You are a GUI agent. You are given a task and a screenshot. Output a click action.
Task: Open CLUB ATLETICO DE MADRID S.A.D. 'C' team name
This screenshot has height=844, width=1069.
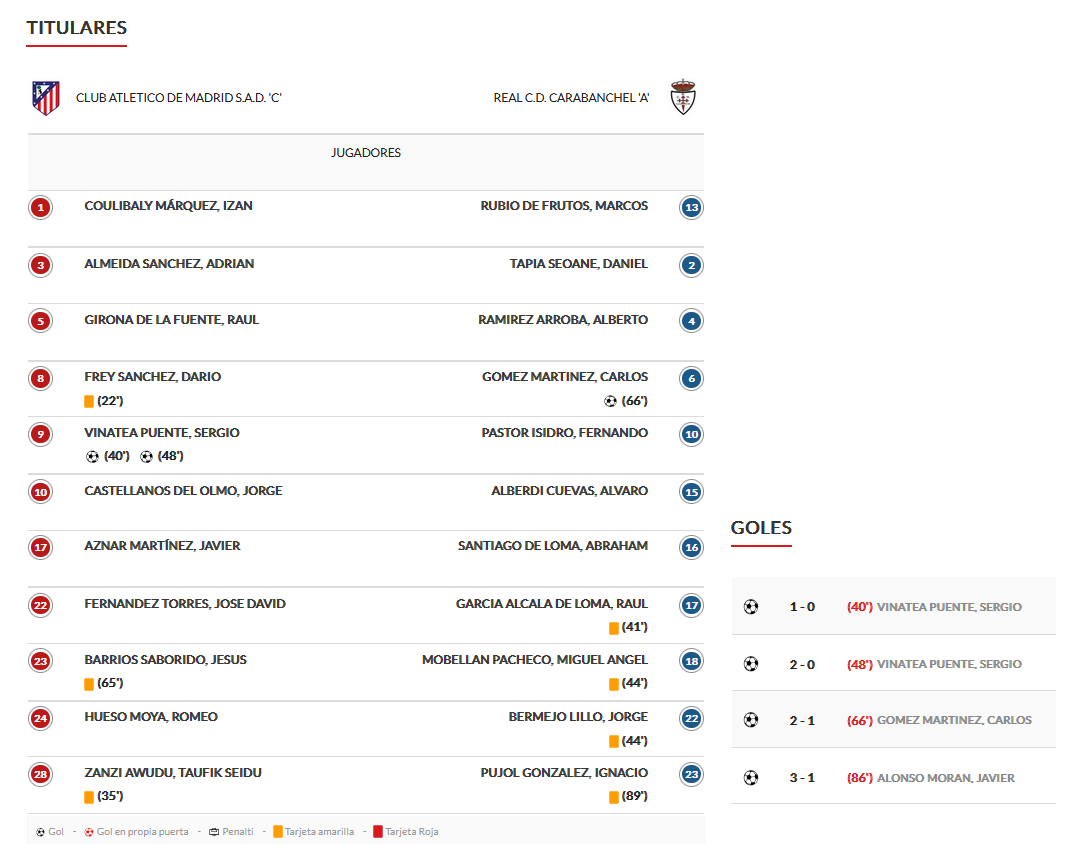coord(179,98)
